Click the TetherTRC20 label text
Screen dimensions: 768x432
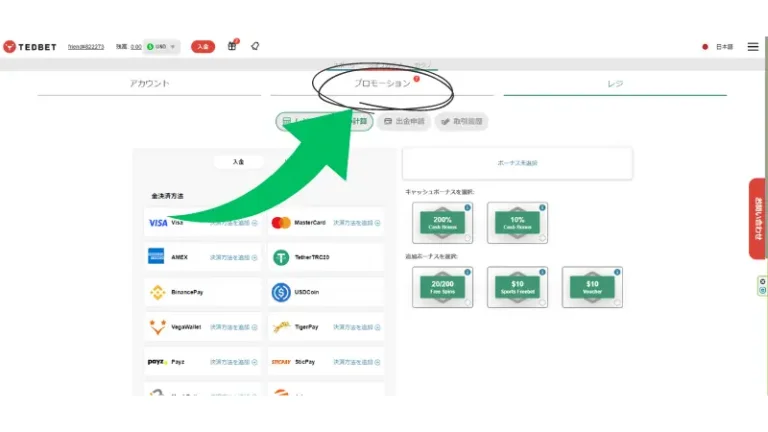tap(312, 257)
